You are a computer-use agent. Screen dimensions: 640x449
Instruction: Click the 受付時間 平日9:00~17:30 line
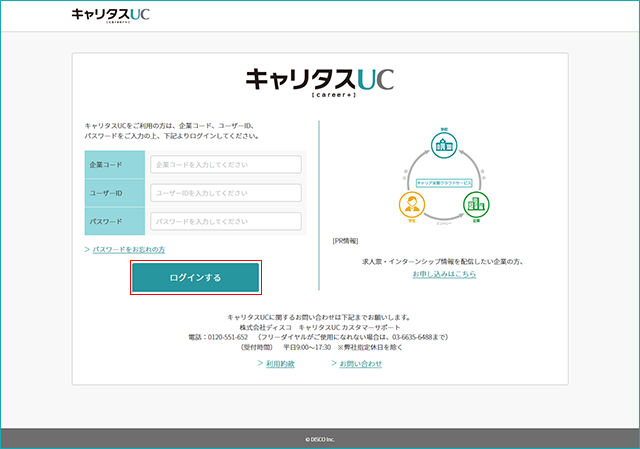tap(321, 347)
